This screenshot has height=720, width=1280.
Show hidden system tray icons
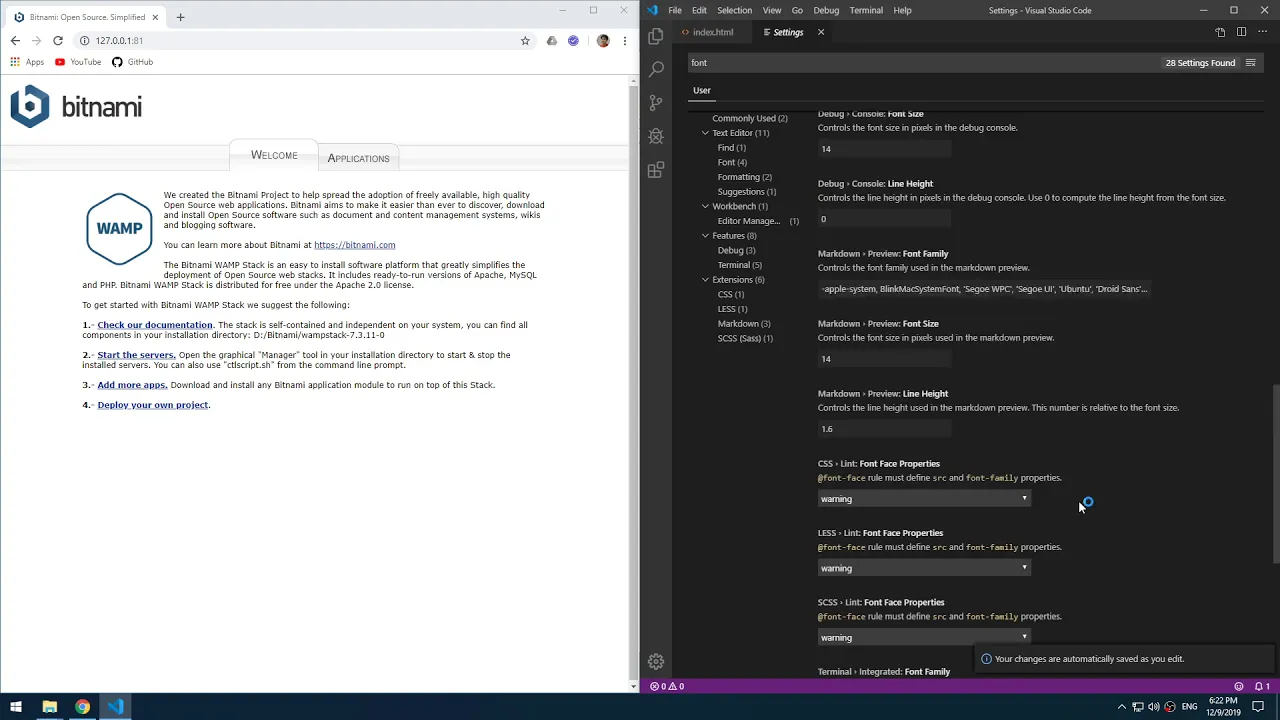click(1121, 707)
